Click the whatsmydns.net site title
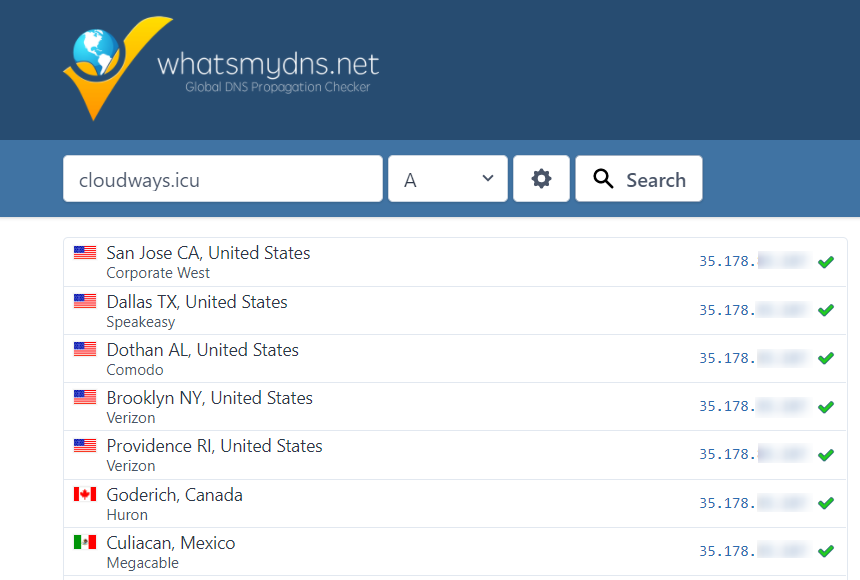The image size is (860, 580). [x=268, y=64]
